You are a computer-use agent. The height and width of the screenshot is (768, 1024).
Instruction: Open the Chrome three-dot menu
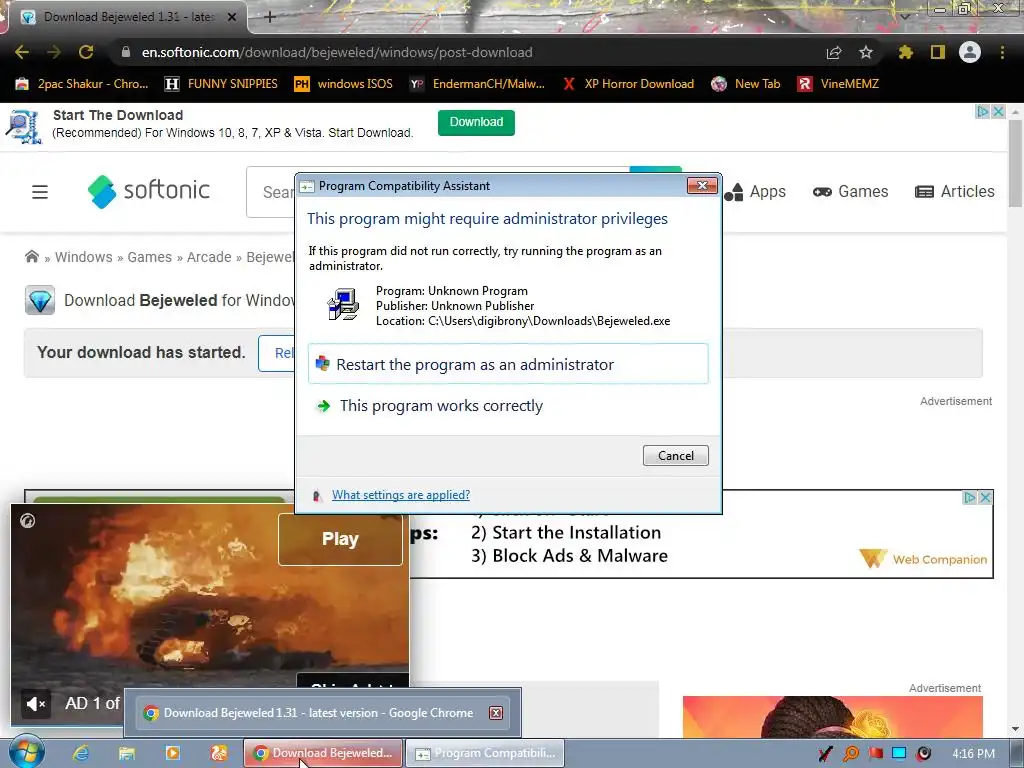1002,52
